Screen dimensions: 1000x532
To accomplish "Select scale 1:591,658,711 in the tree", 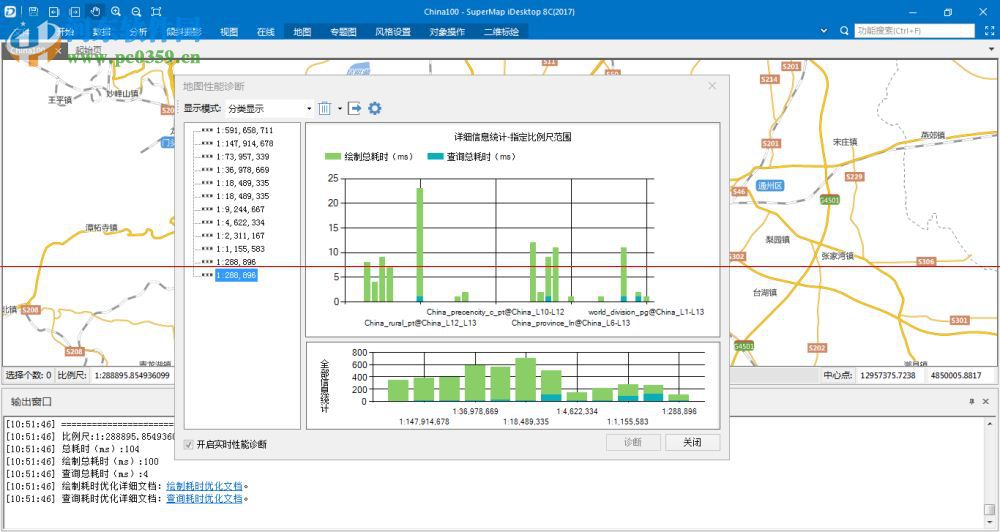I will [x=244, y=130].
